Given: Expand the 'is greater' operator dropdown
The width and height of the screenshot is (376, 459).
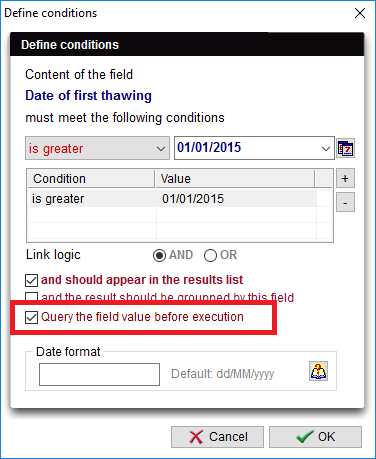Looking at the screenshot, I should 97,148.
